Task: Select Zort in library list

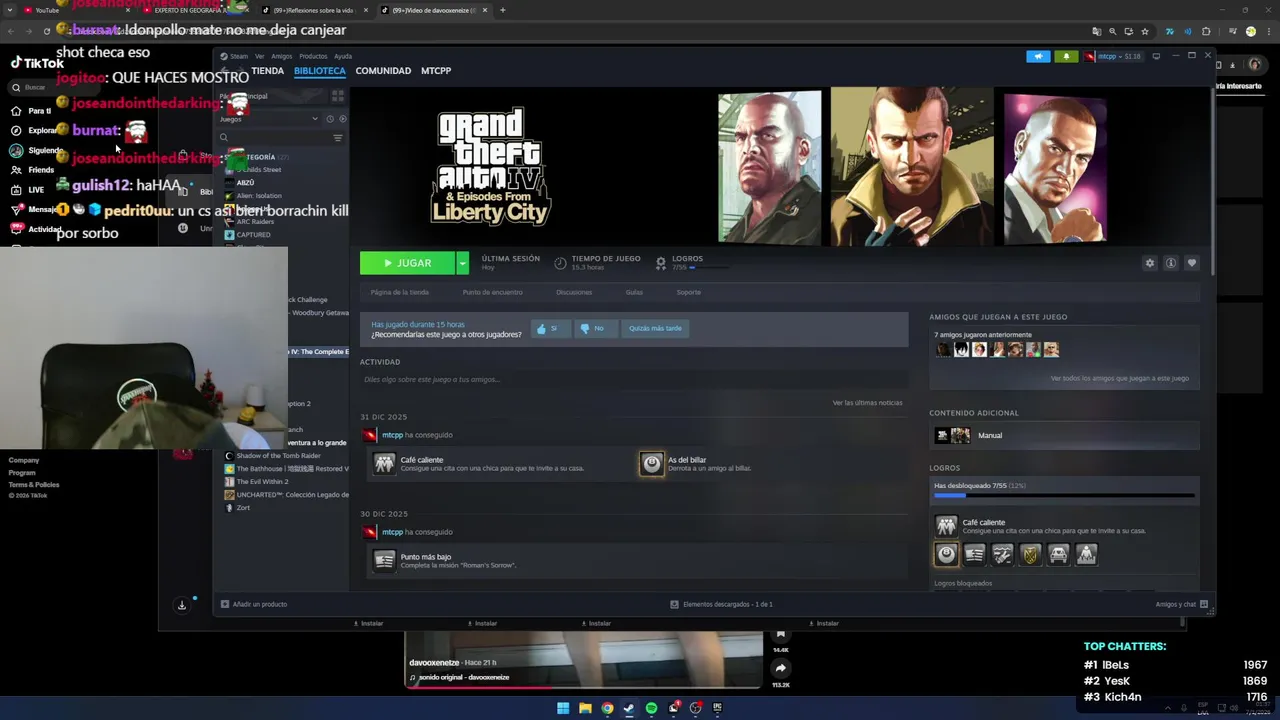Action: pos(243,508)
